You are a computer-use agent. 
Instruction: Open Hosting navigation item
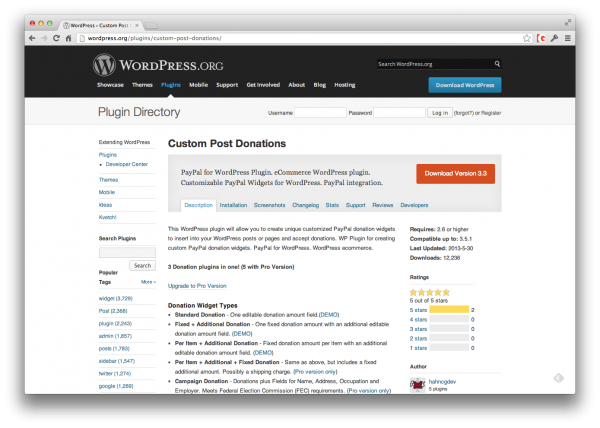coord(345,85)
